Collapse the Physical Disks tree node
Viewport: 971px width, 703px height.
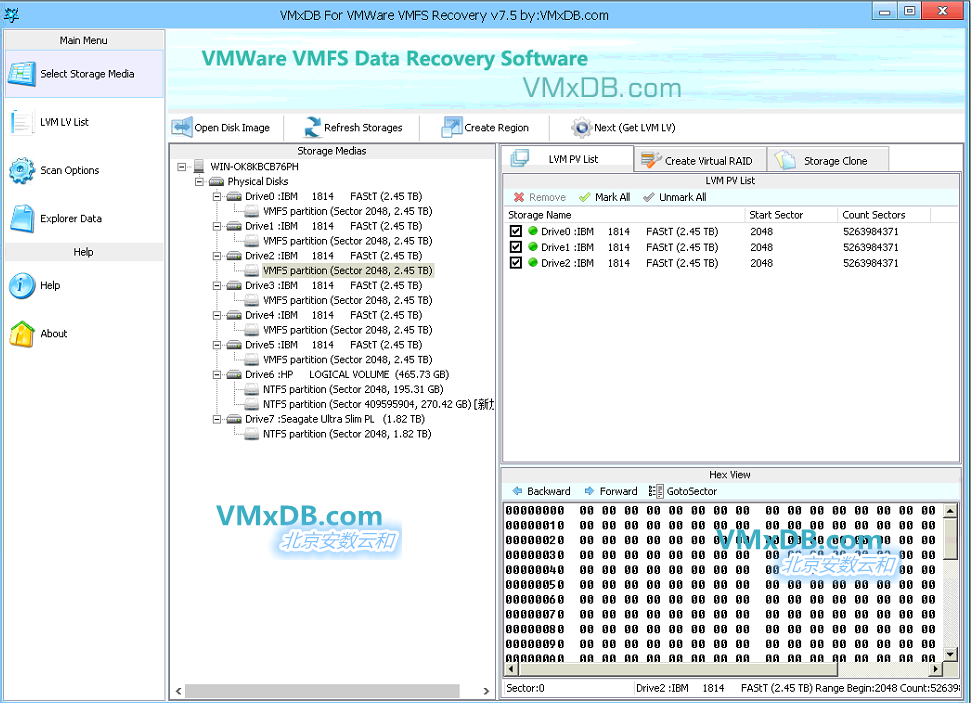[199, 181]
